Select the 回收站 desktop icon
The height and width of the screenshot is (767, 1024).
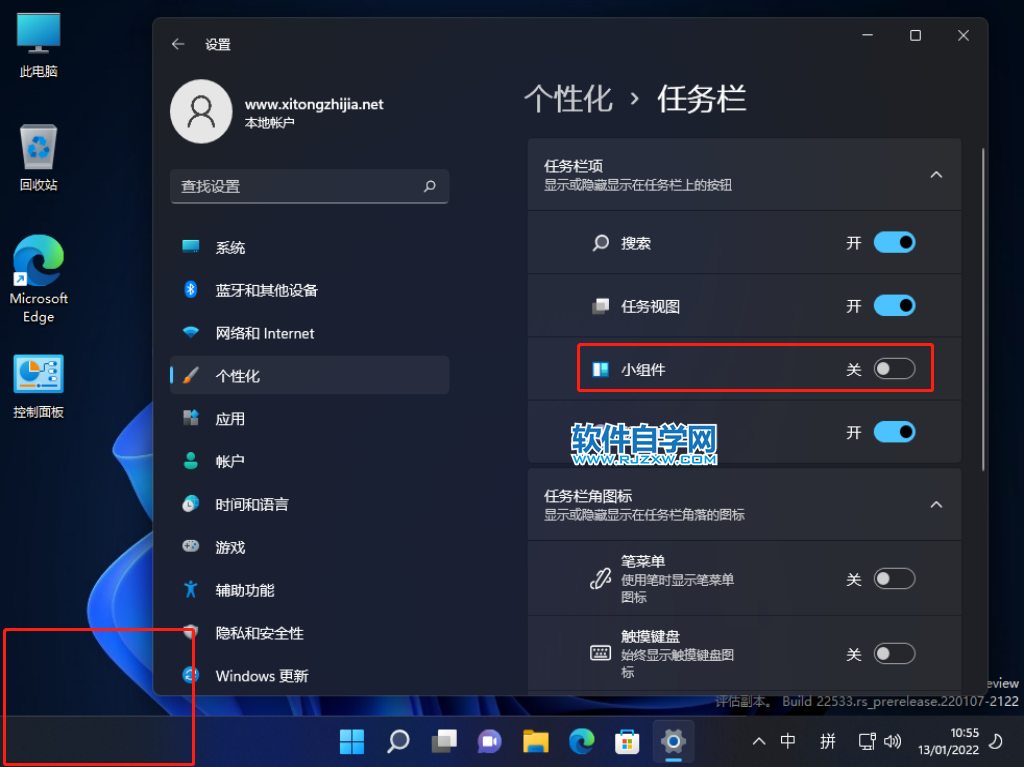[x=39, y=158]
